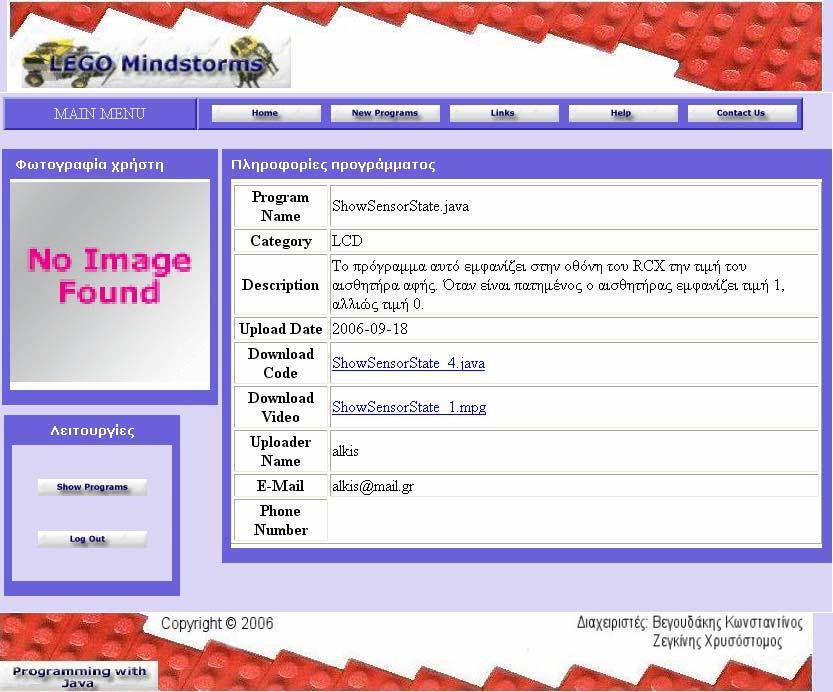This screenshot has width=833, height=692.
Task: Click the MAIN MENU heading
Action: (x=99, y=114)
